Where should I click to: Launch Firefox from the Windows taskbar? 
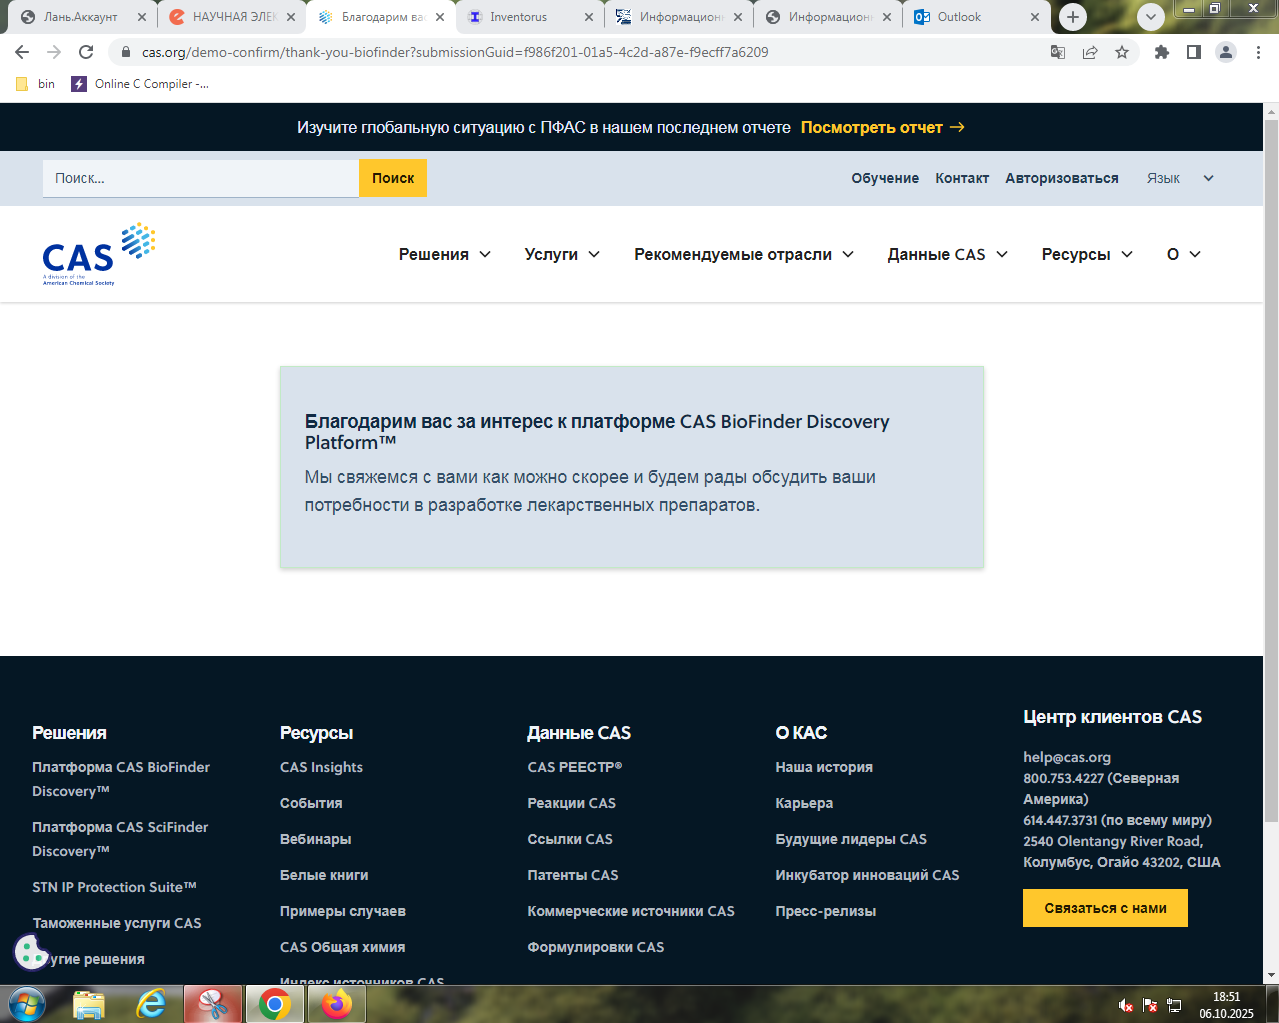point(337,1004)
